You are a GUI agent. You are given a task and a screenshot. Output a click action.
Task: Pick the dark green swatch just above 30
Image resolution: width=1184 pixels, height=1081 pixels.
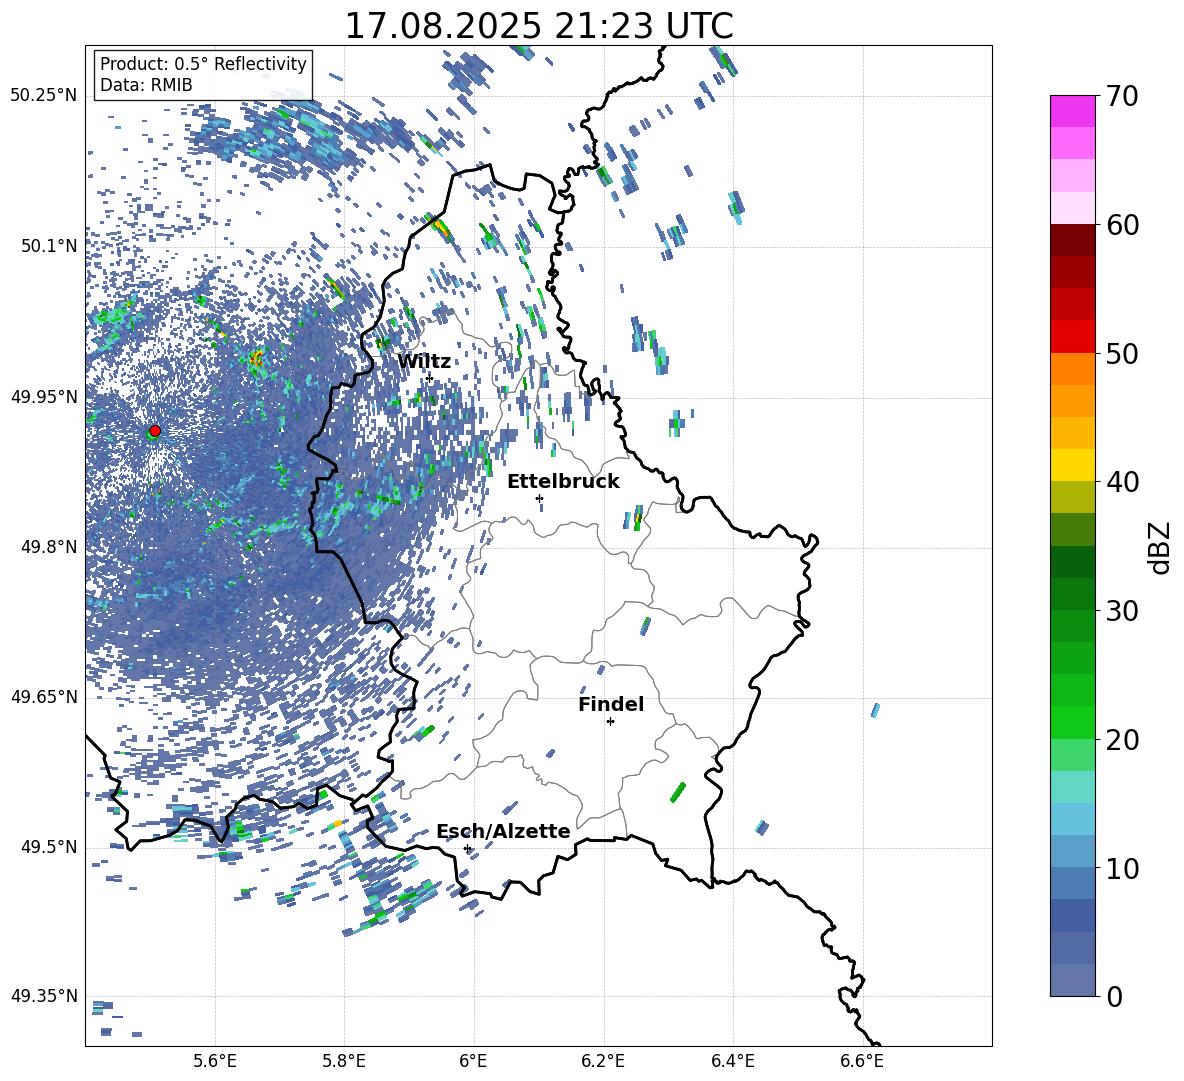pos(1072,594)
